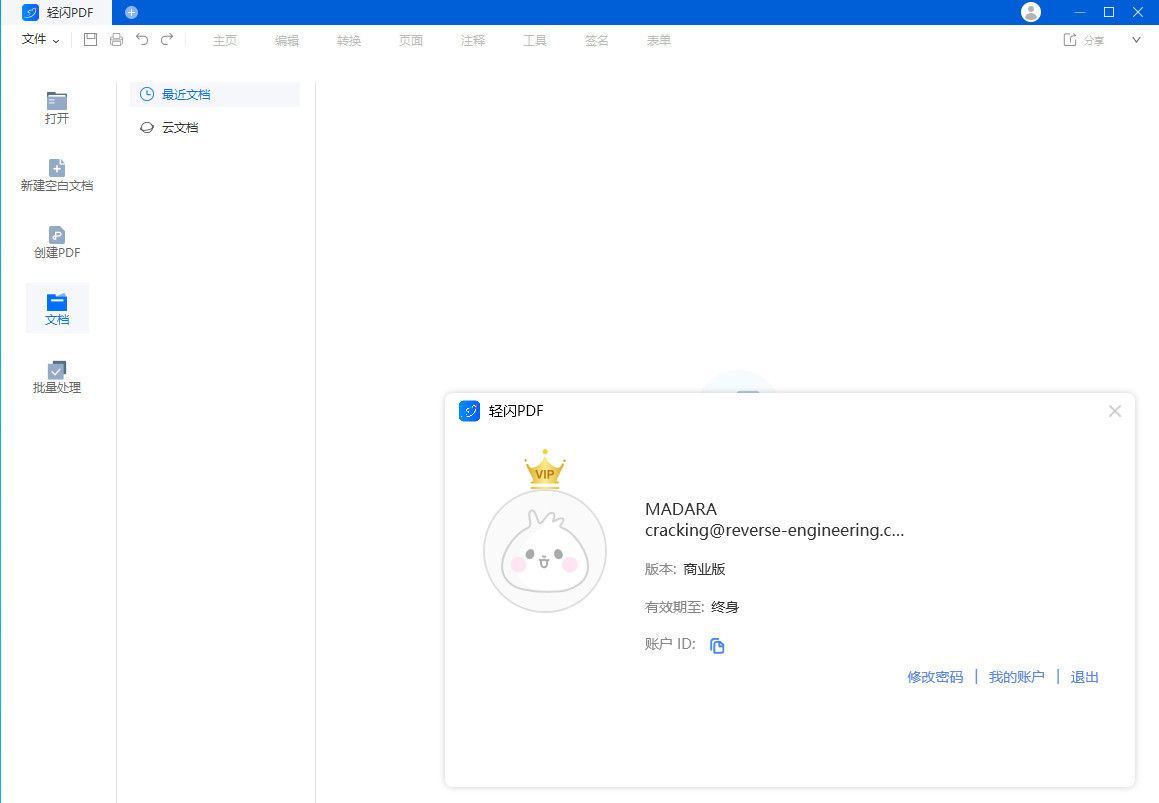Image resolution: width=1159 pixels, height=803 pixels.
Task: Copy the account ID using the copy icon
Action: (x=717, y=646)
